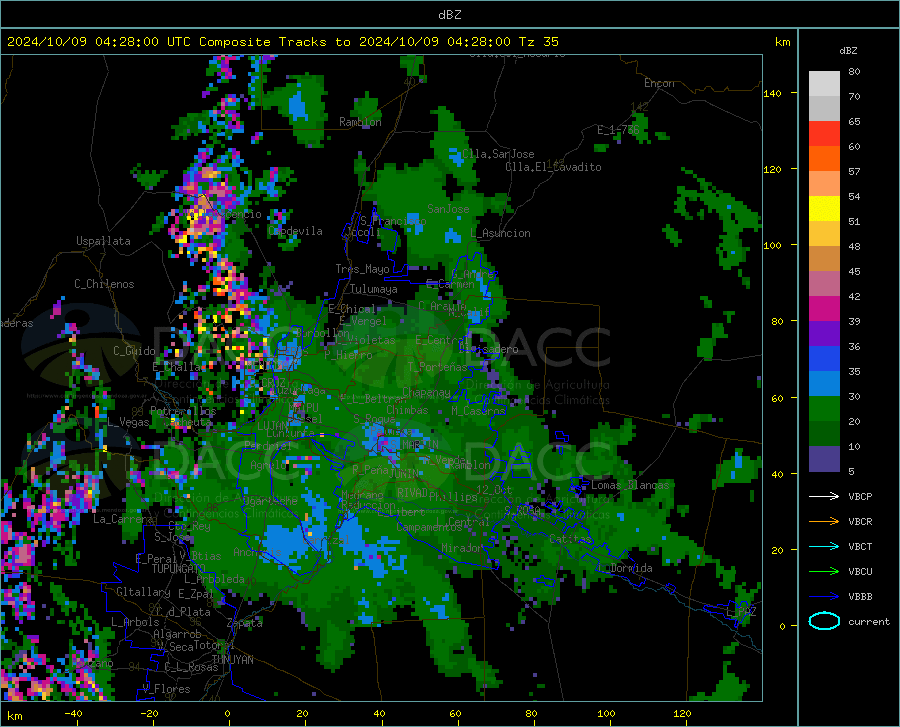Click the '65' value in dBZ legend
The image size is (900, 727).
coord(854,122)
